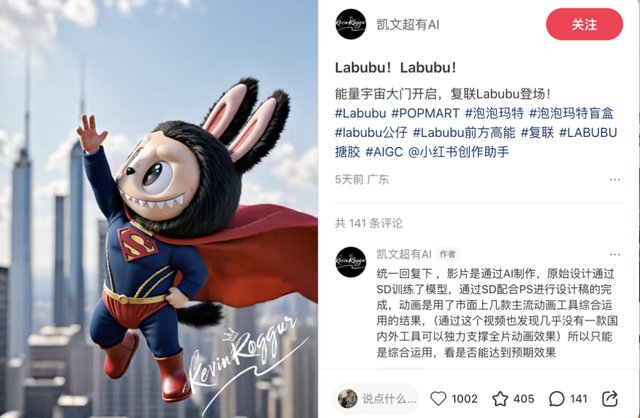
Task: Click the commenter name 凯文超有AI in comments
Action: click(x=404, y=254)
